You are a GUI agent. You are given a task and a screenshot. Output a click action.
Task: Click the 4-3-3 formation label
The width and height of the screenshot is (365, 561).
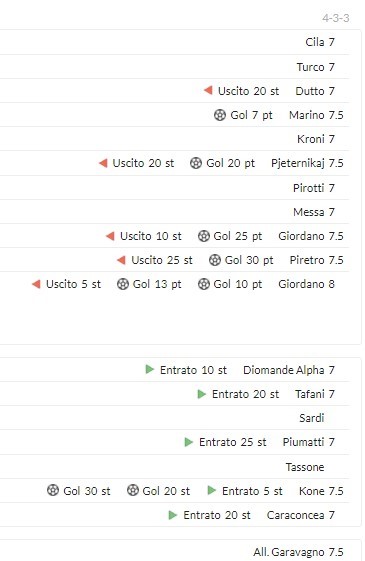click(336, 18)
